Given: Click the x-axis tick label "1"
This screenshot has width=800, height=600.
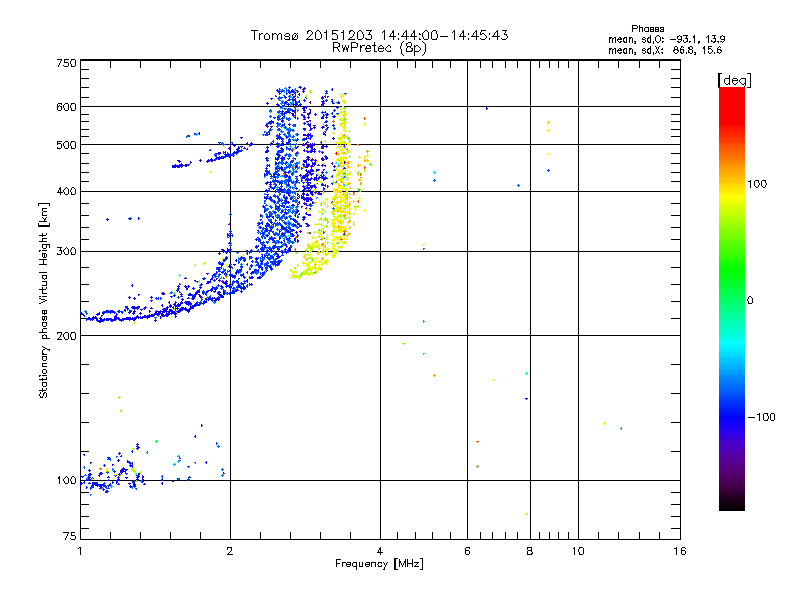Looking at the screenshot, I should click(80, 551).
